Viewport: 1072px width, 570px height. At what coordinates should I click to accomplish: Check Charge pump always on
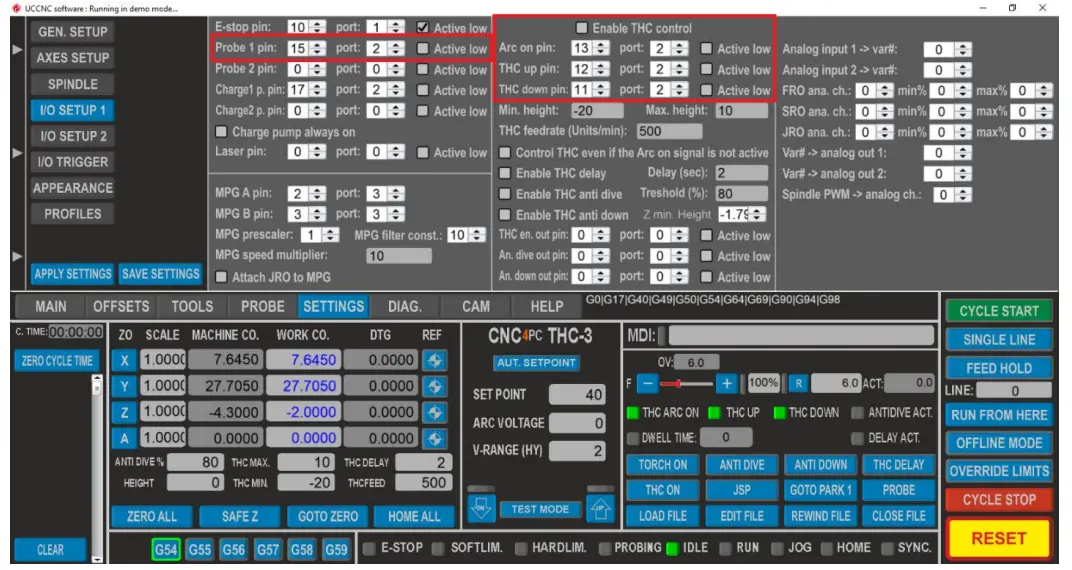pos(221,131)
